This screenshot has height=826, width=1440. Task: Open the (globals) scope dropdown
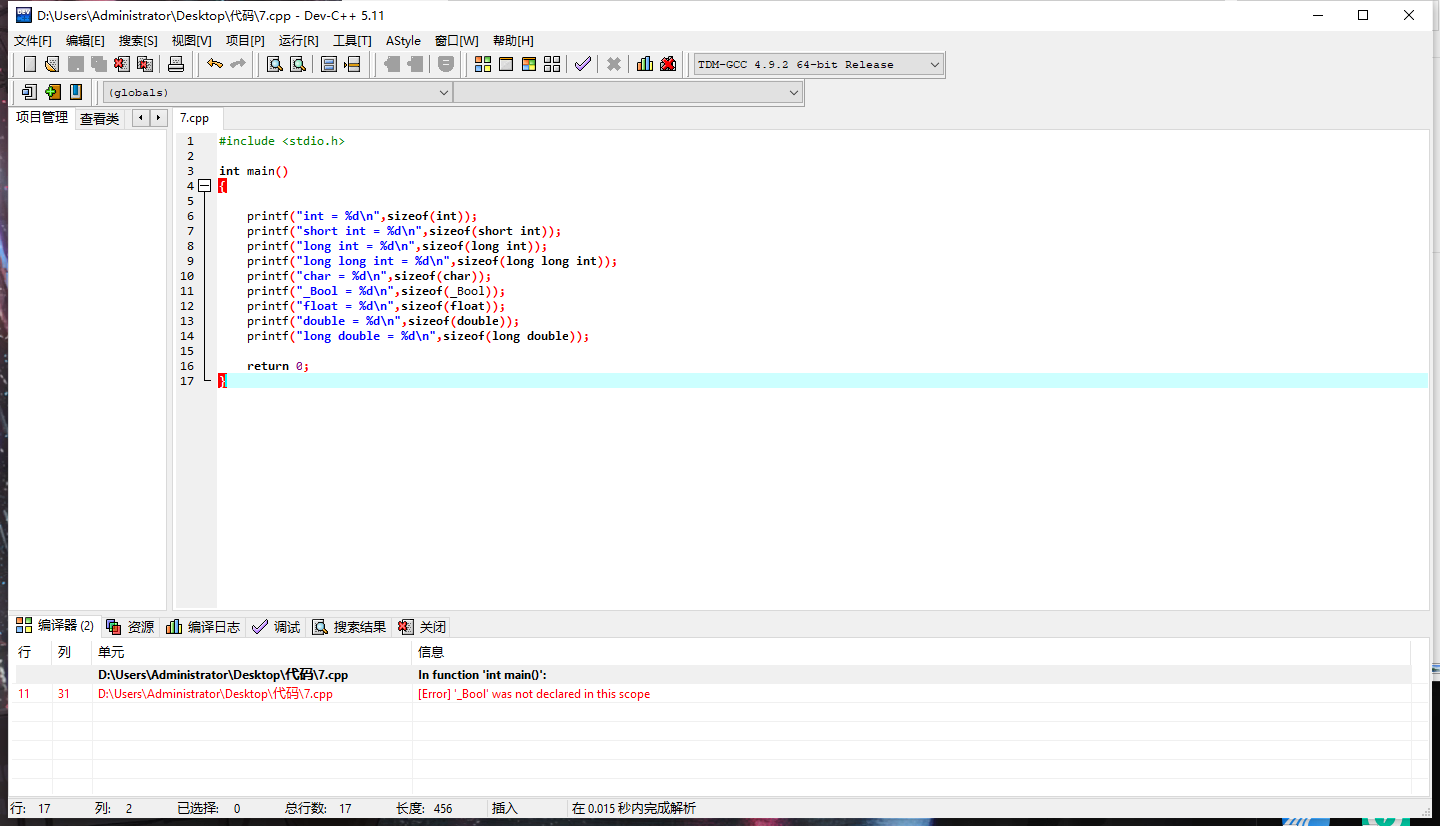point(278,92)
